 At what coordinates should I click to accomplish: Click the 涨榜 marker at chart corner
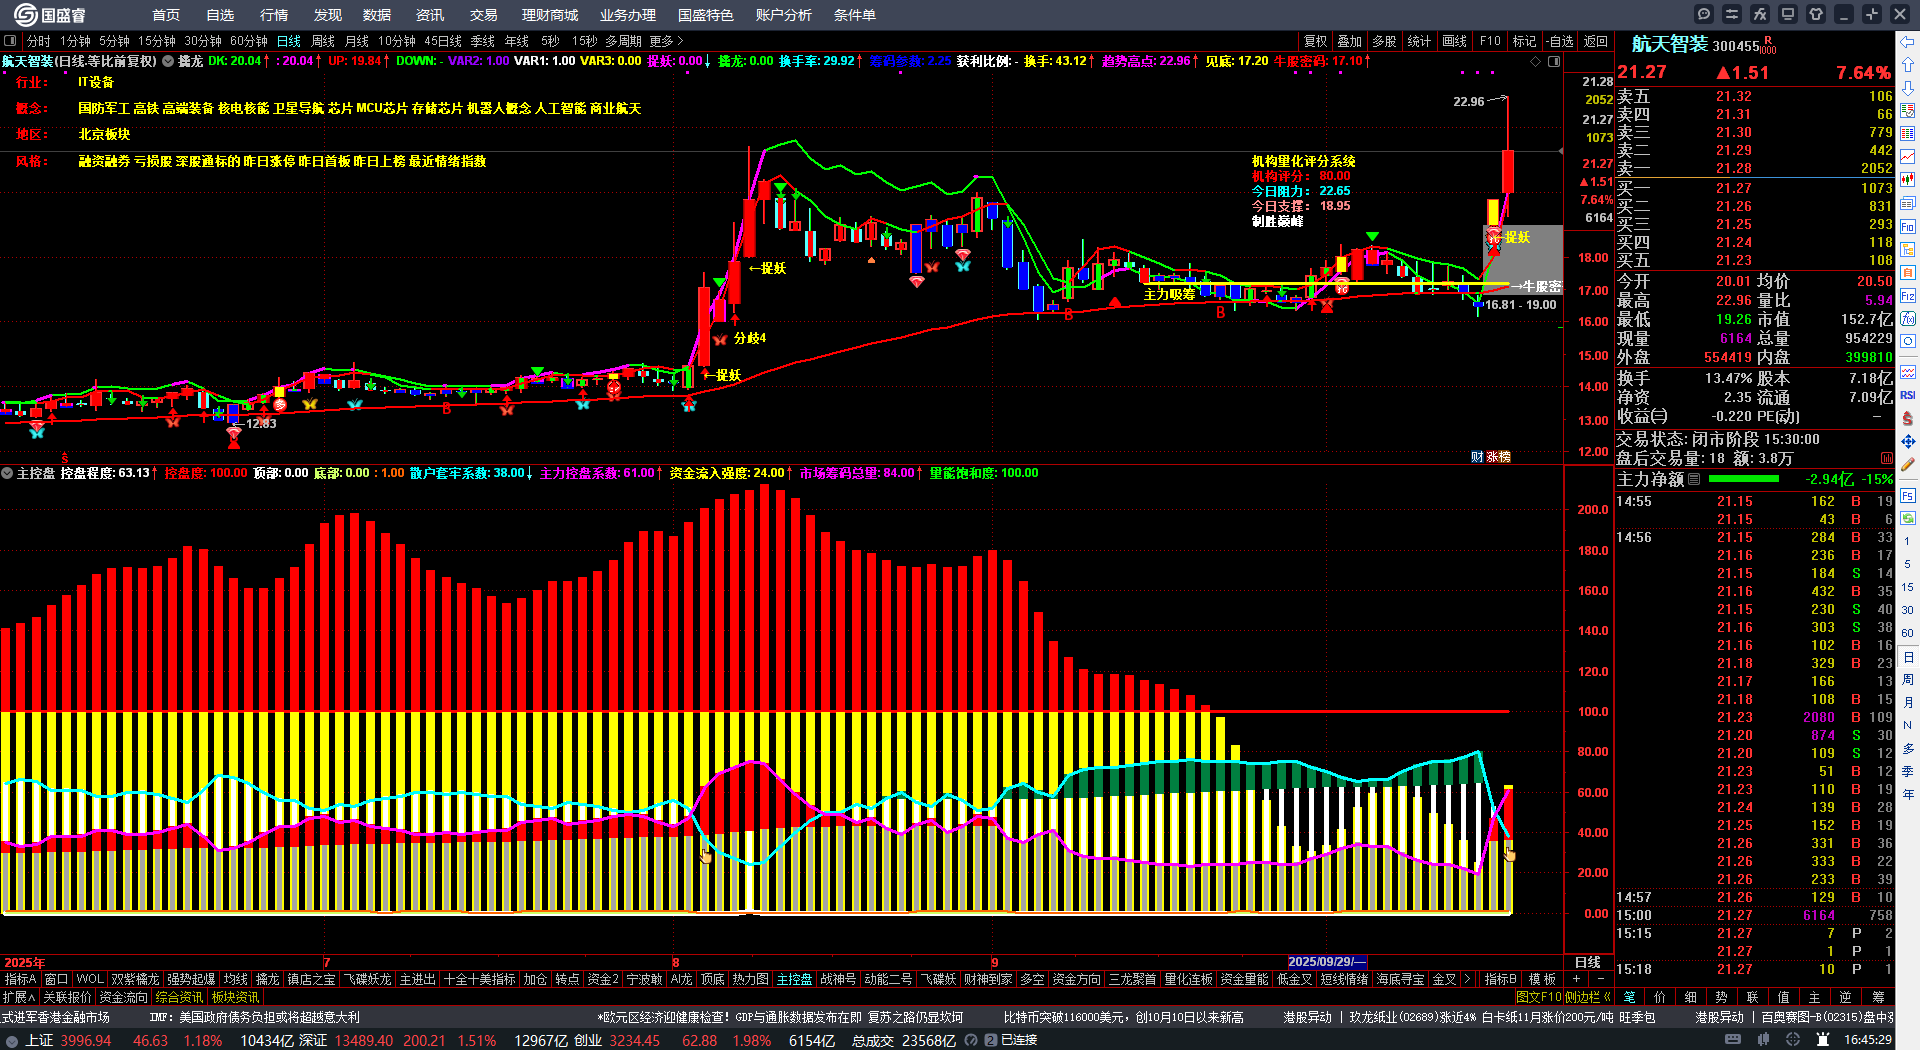click(1498, 457)
